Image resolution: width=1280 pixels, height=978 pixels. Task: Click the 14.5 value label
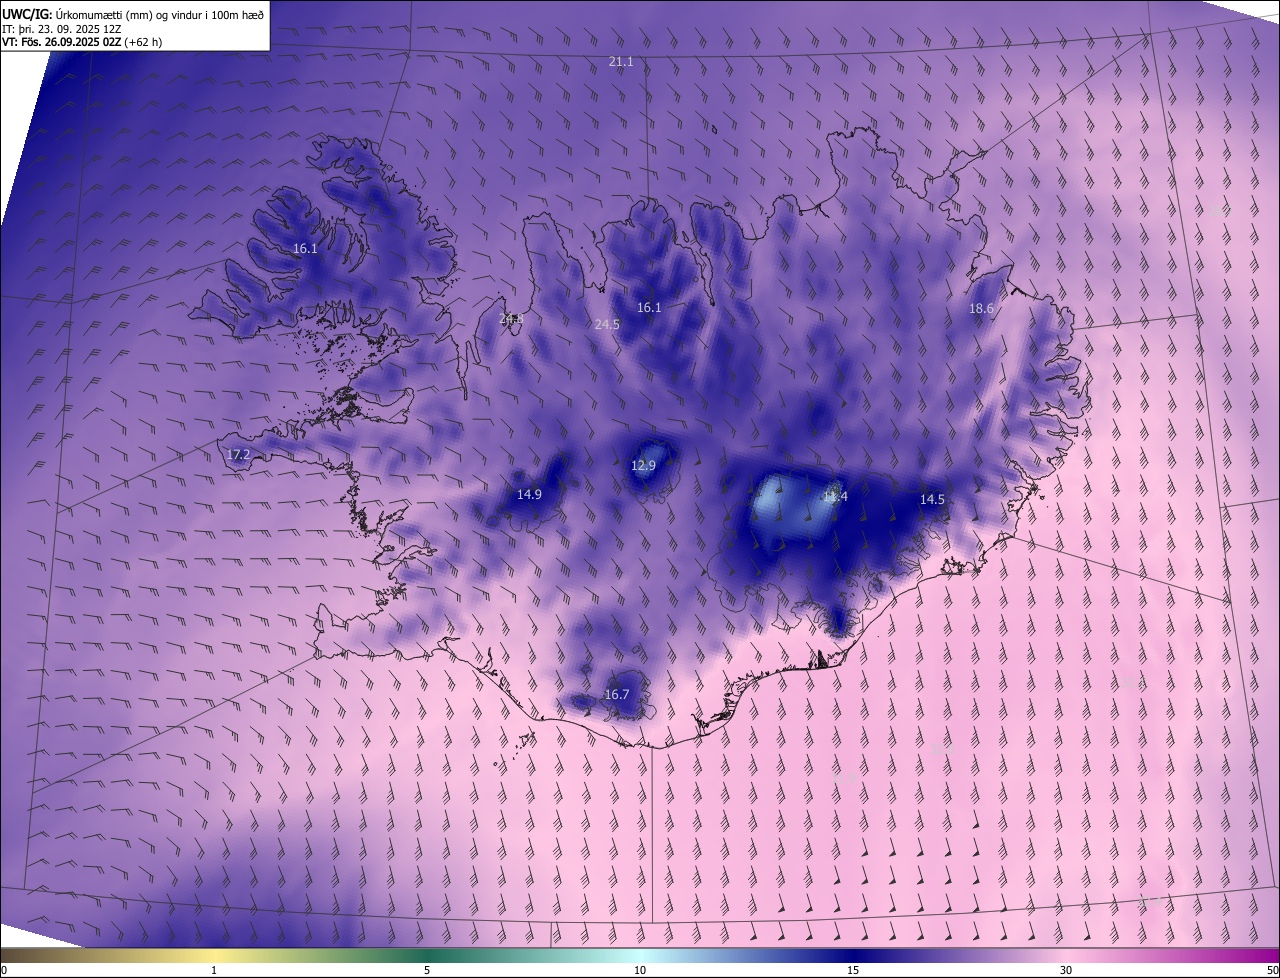932,500
